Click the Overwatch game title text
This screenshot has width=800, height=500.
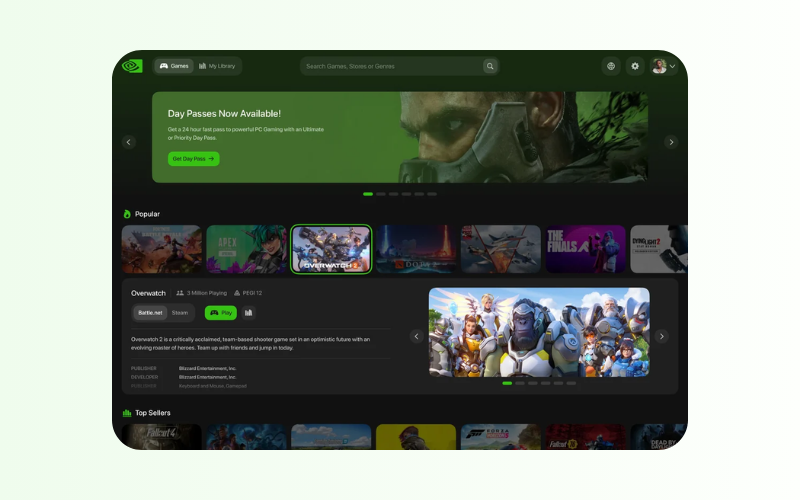(x=148, y=293)
